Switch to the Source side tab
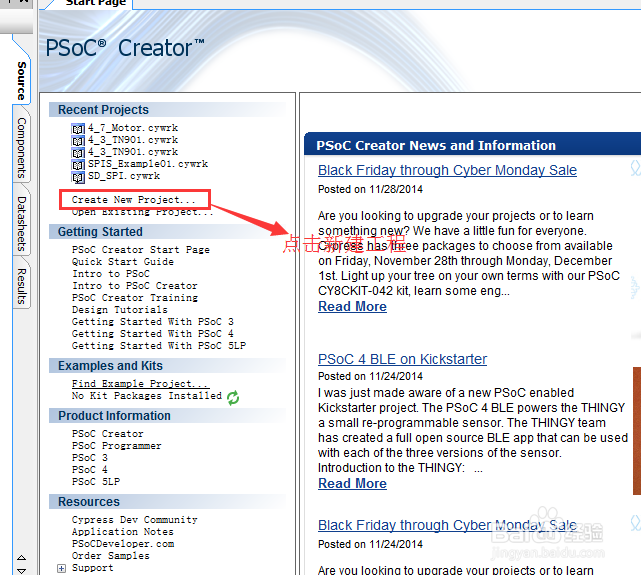641x575 pixels. pos(22,81)
